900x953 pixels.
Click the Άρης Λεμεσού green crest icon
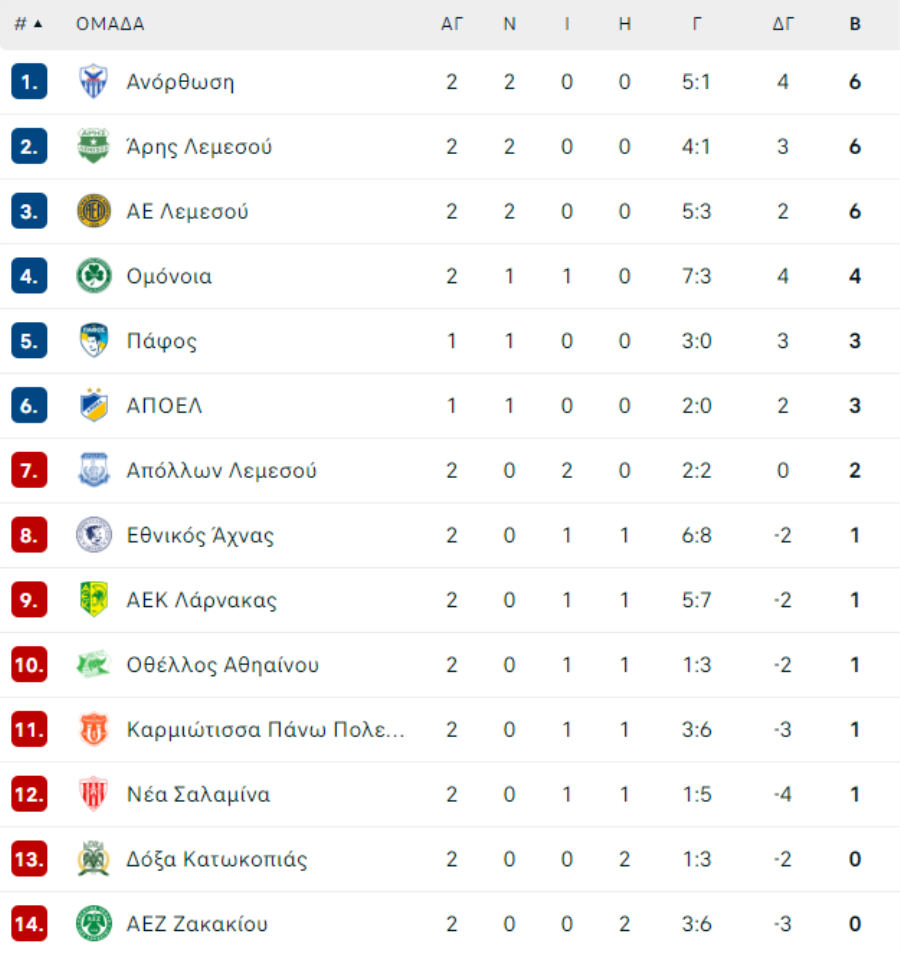pos(94,146)
